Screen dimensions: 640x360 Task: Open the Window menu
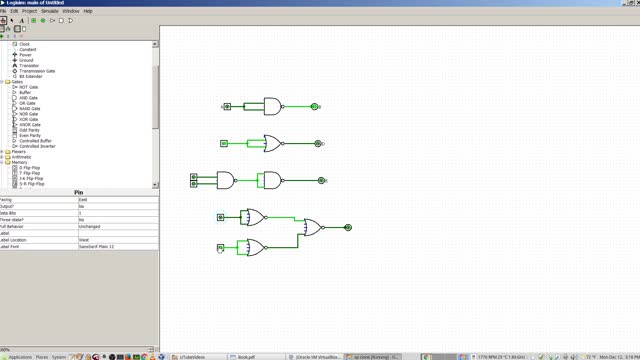pos(71,11)
